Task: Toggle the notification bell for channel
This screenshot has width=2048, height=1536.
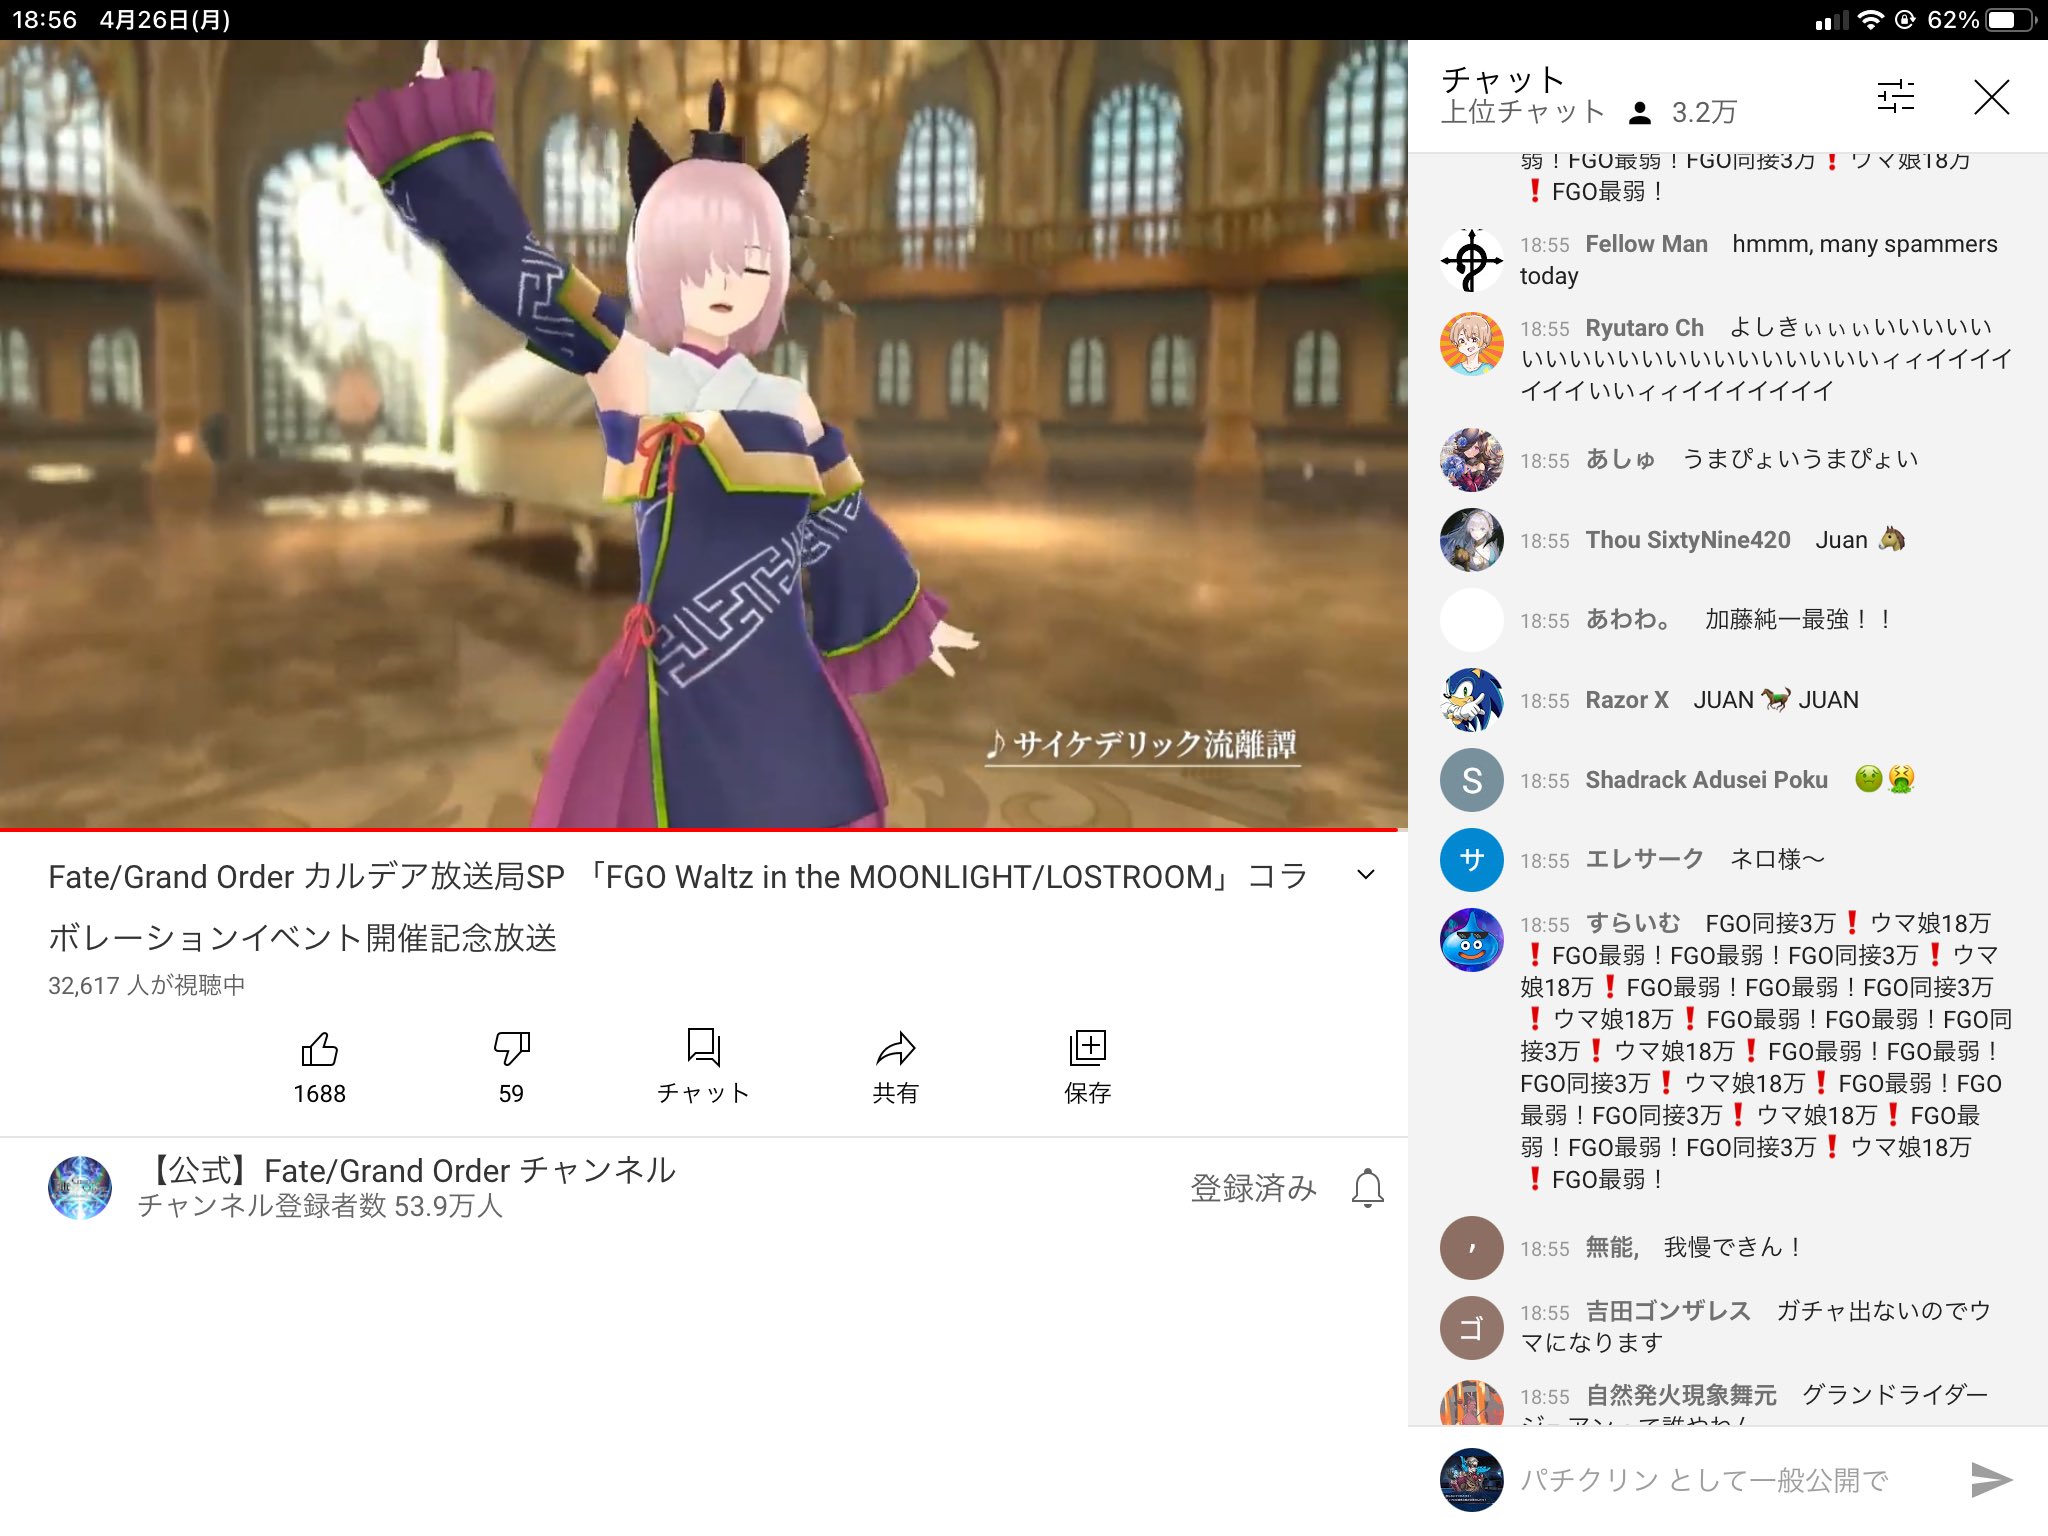Action: click(1367, 1188)
